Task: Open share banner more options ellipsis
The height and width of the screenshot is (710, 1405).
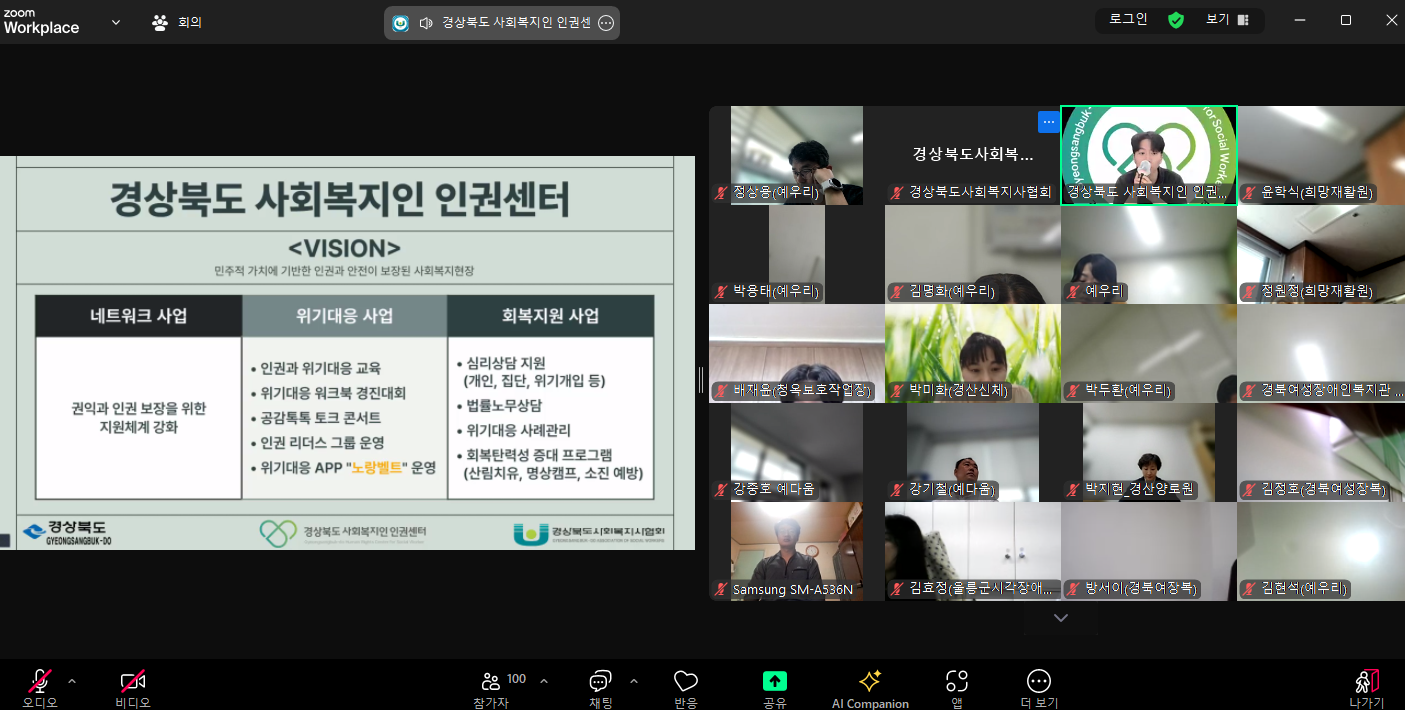Action: point(606,23)
